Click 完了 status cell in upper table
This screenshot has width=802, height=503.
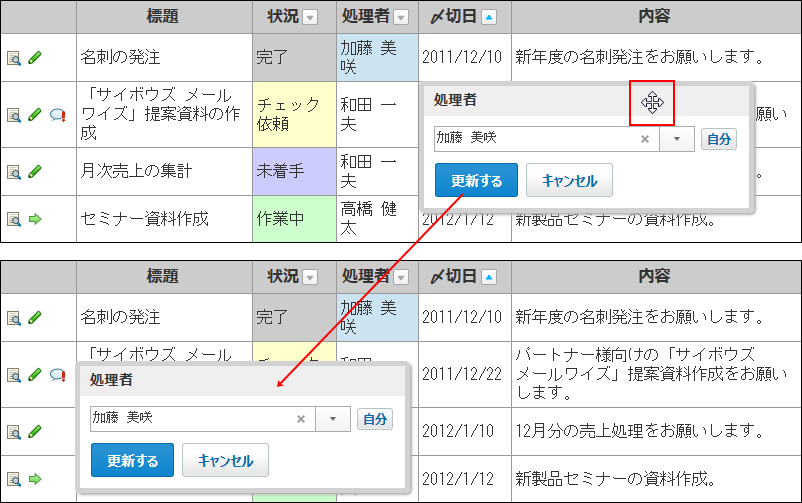(x=294, y=57)
